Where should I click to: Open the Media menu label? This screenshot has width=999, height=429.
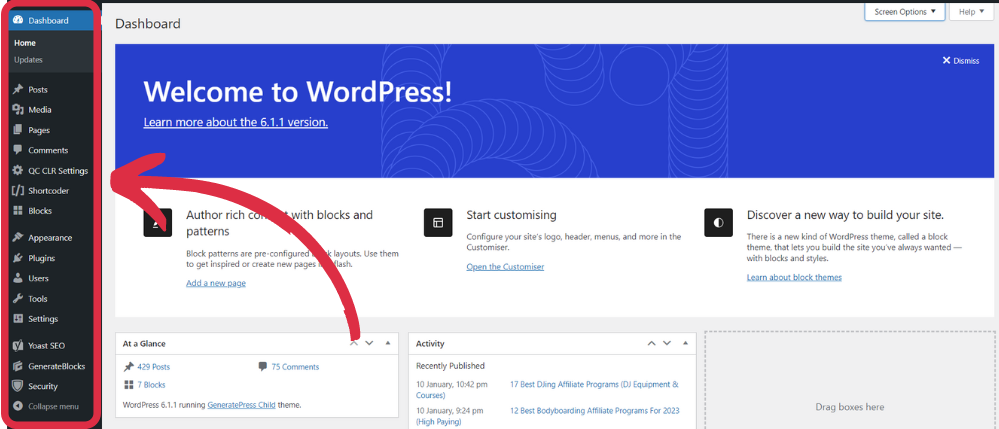[40, 110]
